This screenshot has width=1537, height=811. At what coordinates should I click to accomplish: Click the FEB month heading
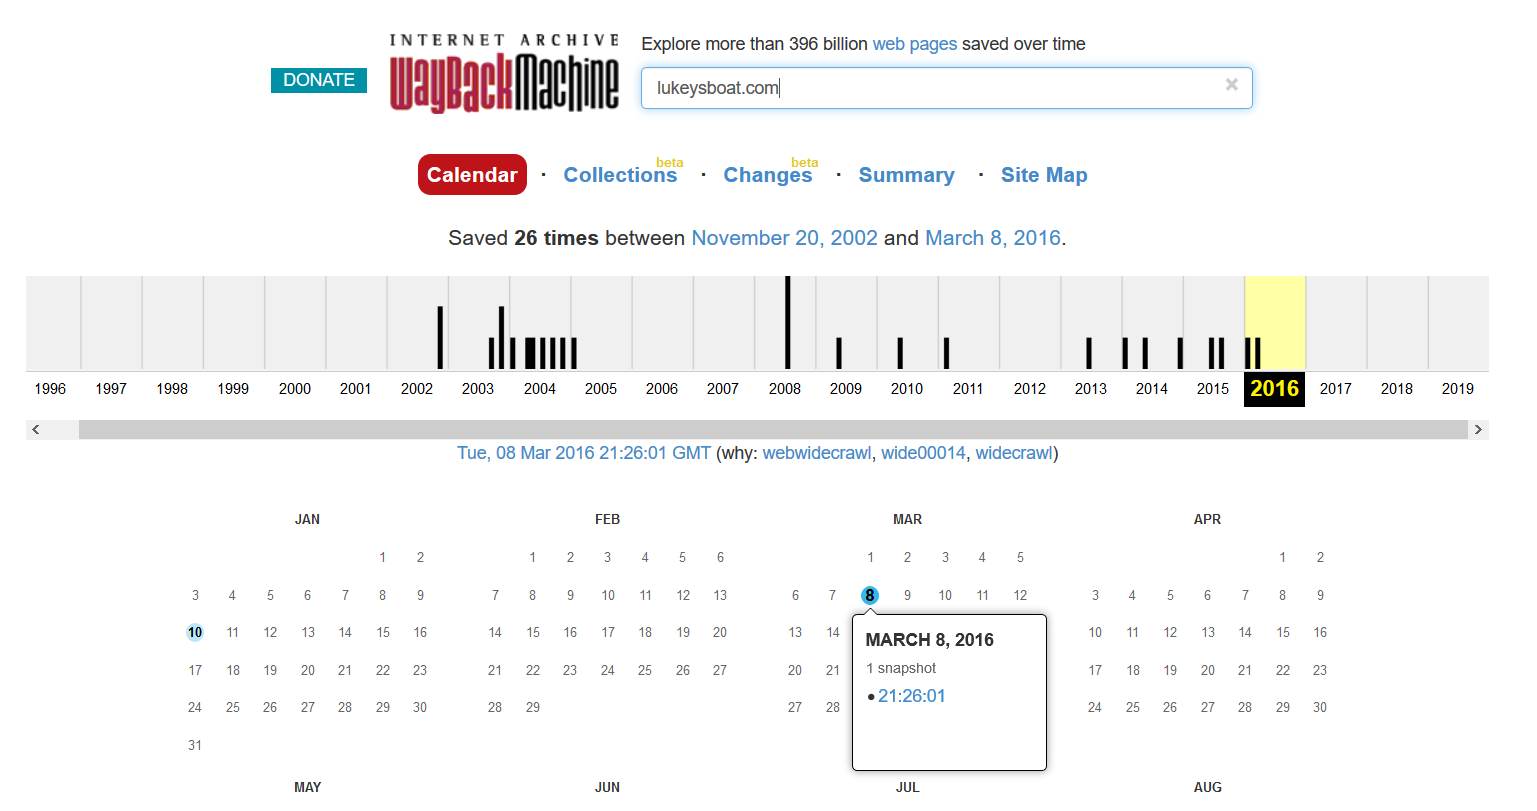[607, 519]
